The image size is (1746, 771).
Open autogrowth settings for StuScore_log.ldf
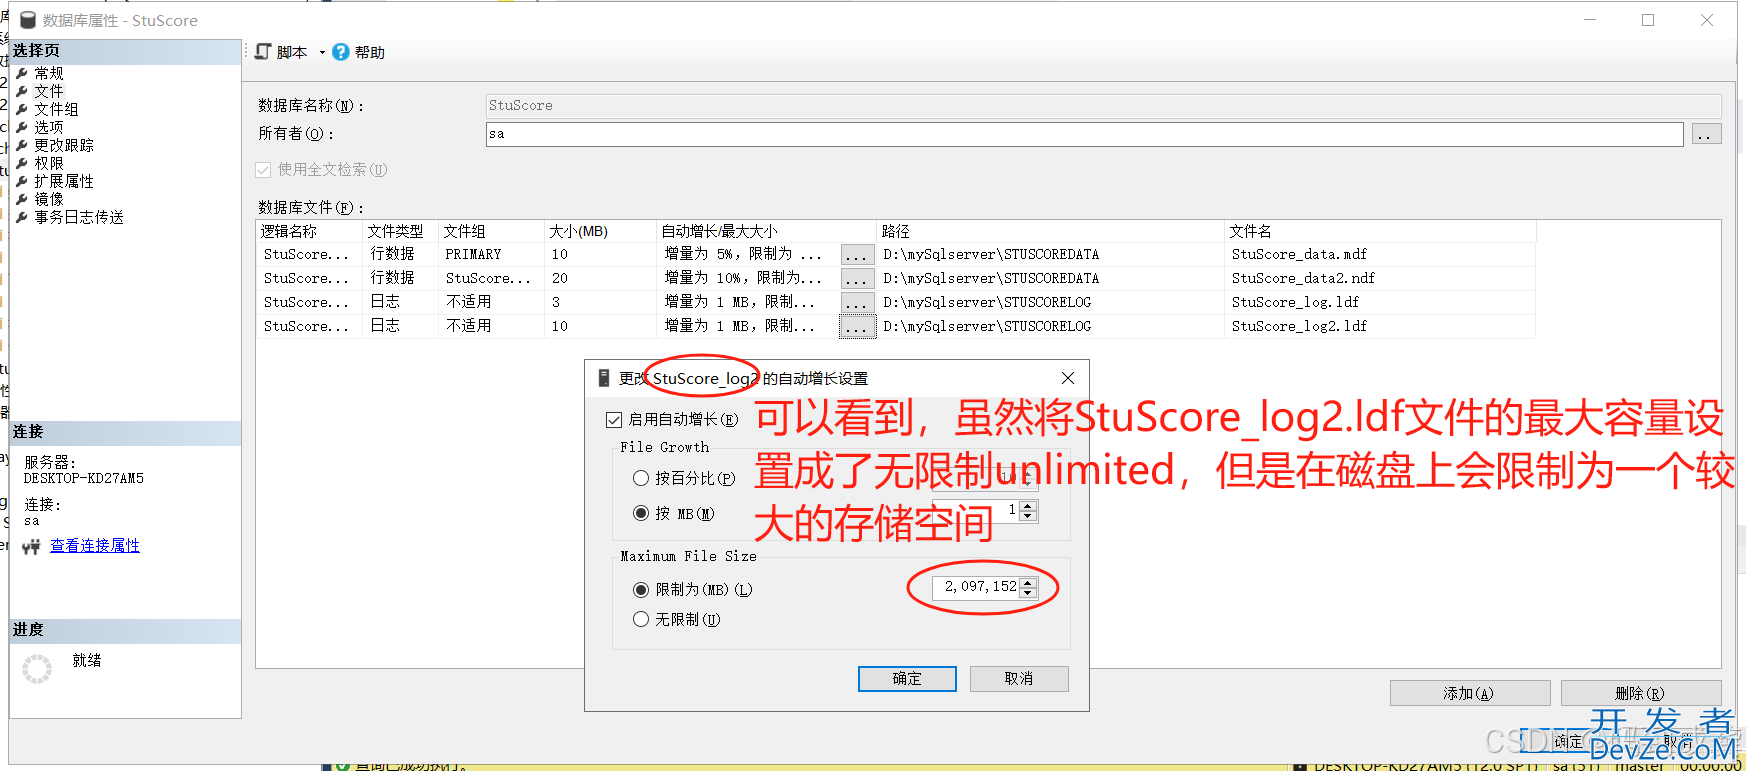[x=857, y=303]
